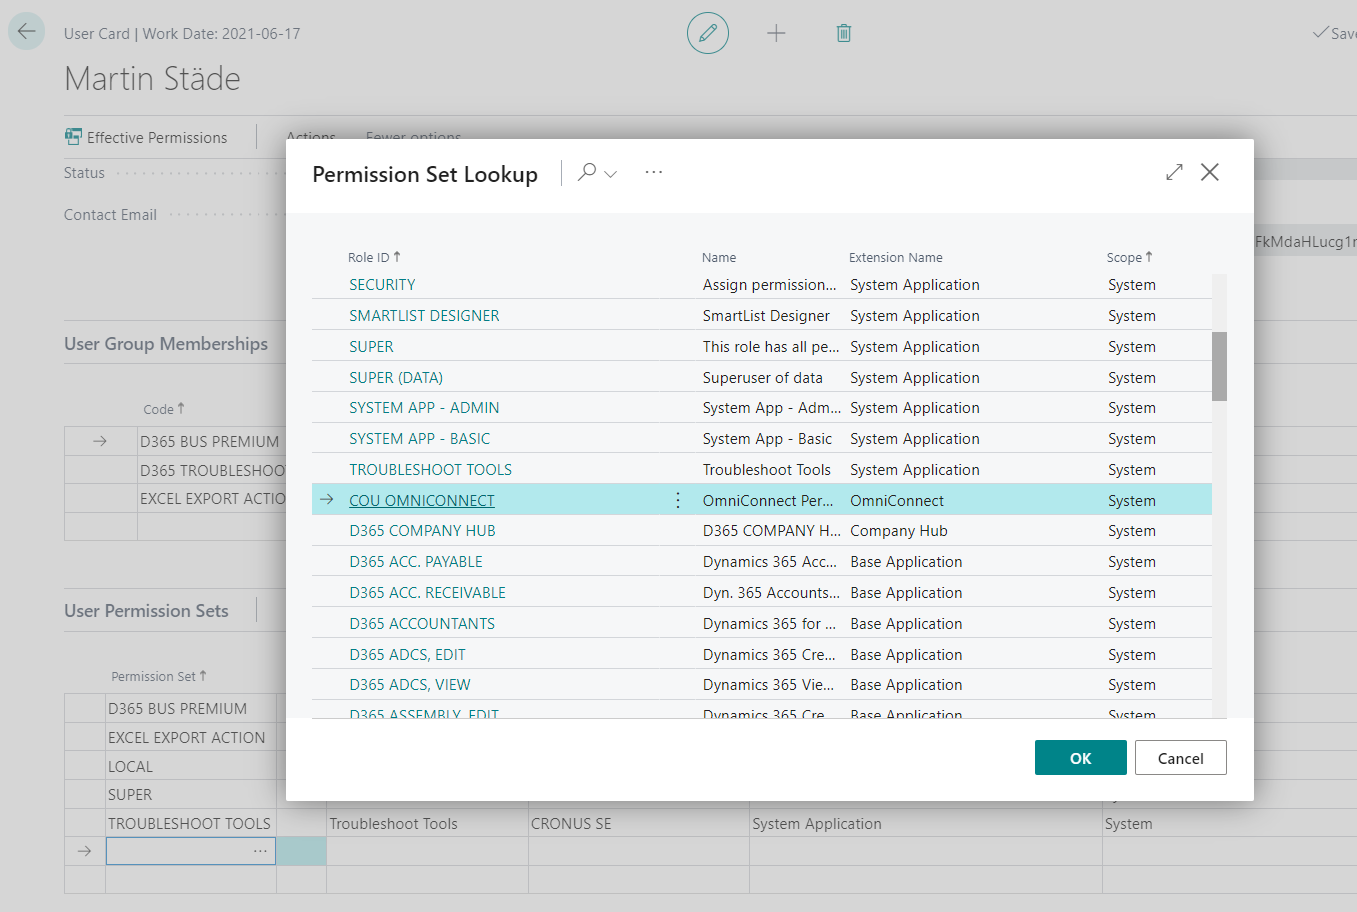The image size is (1357, 912).
Task: Click the Save indicator at top right
Action: pos(1333,33)
